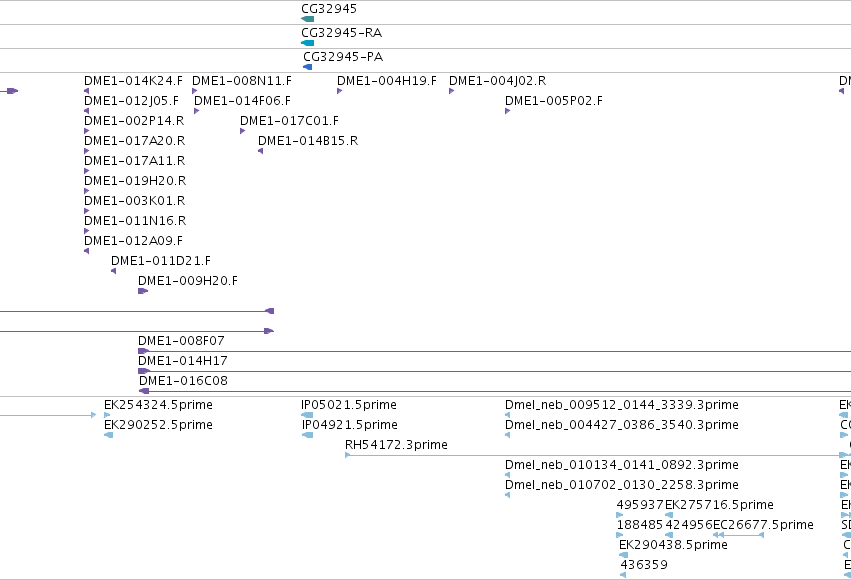
Task: Select the EC26677.5prime spliced glyph
Action: (739, 535)
